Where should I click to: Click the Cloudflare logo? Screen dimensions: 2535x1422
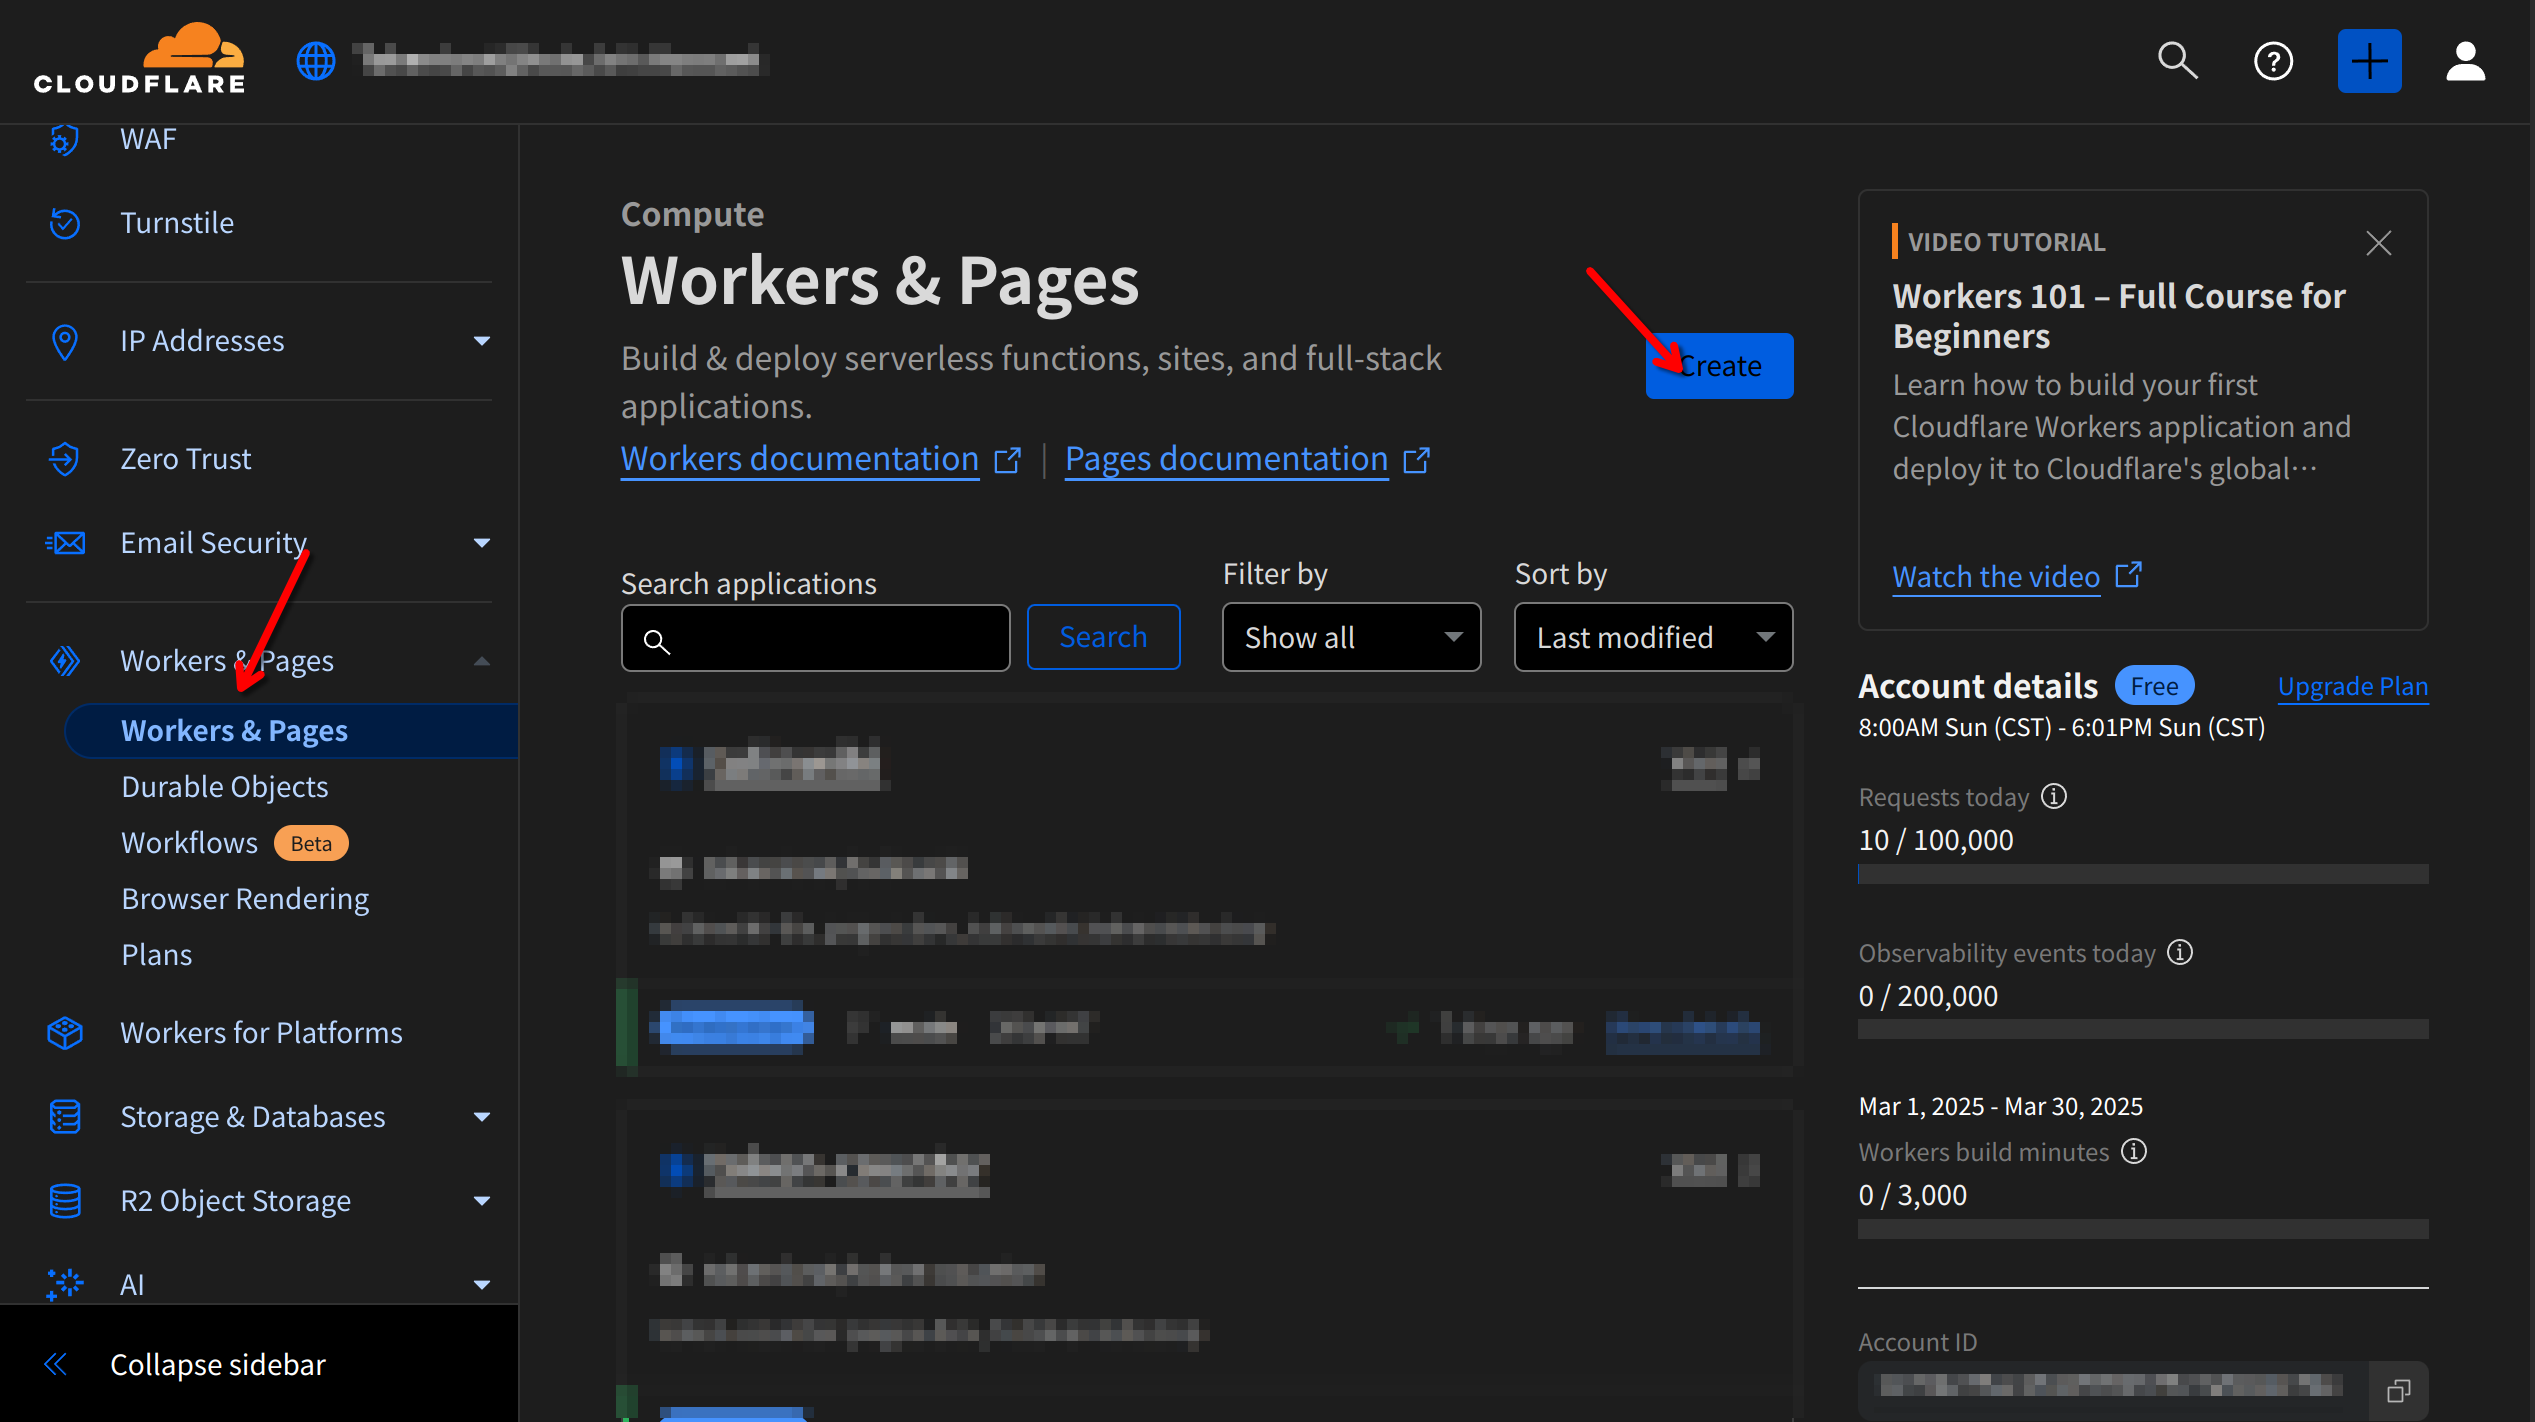[x=139, y=60]
